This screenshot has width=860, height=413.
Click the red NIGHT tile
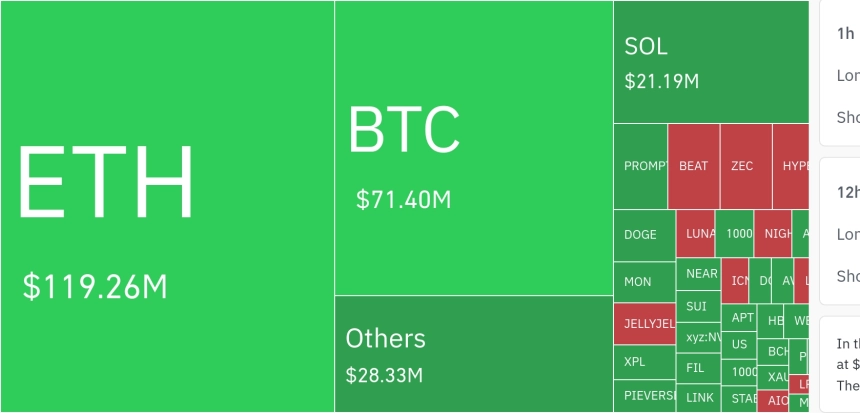(772, 234)
